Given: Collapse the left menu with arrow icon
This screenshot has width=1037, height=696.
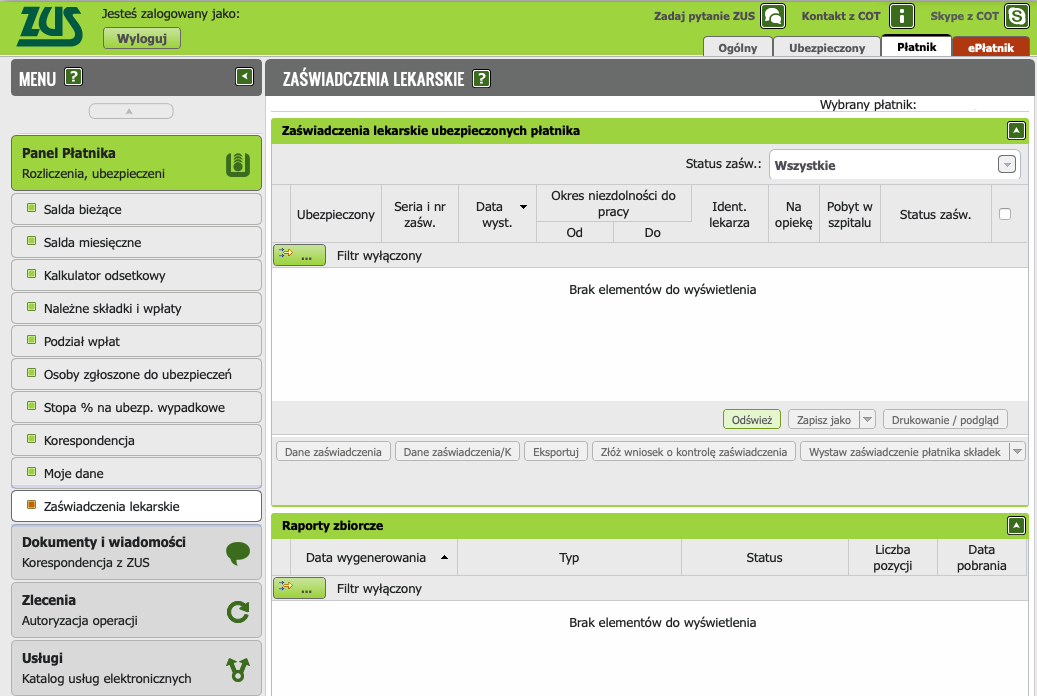Looking at the screenshot, I should click(x=244, y=77).
